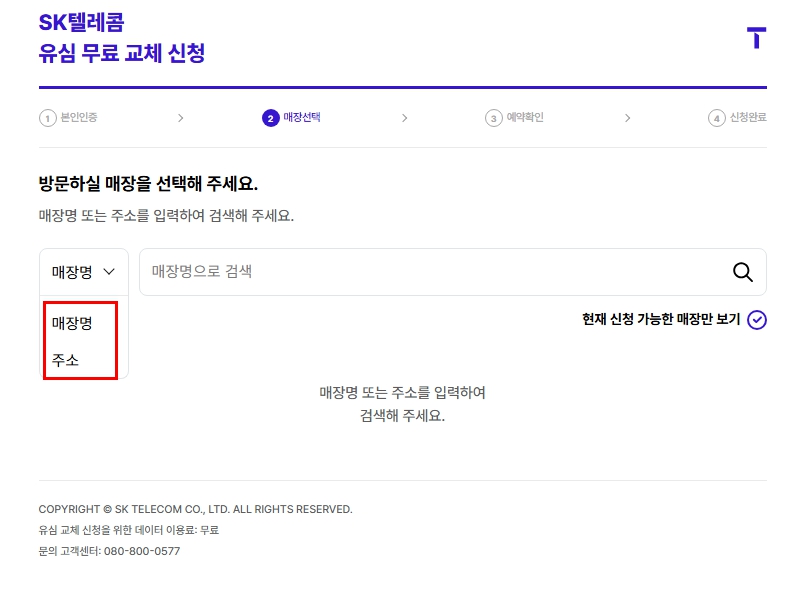This screenshot has width=795, height=612.
Task: Select '매장명' option in dropdown list
Action: 72,323
